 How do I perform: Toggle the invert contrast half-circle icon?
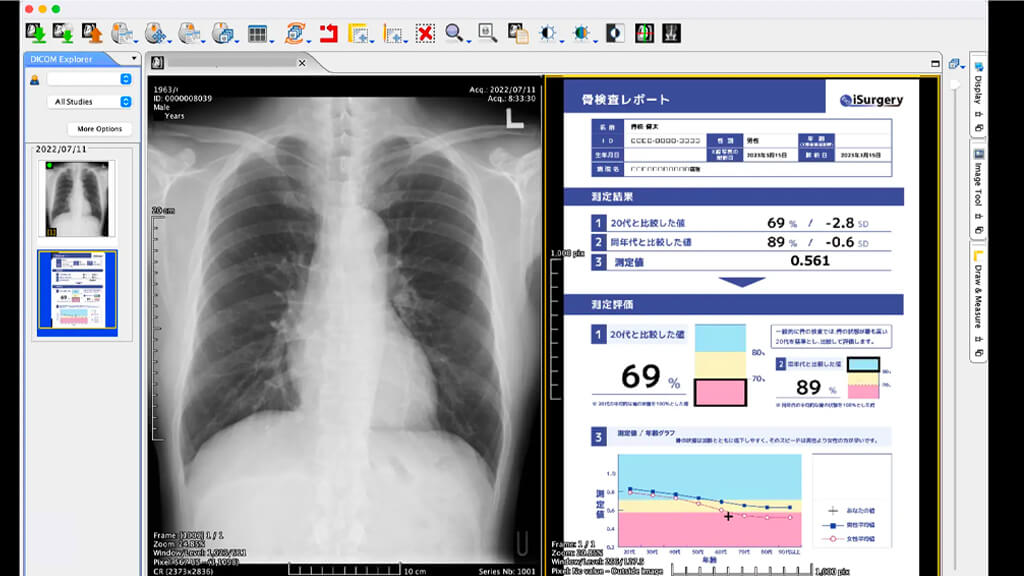tap(614, 33)
